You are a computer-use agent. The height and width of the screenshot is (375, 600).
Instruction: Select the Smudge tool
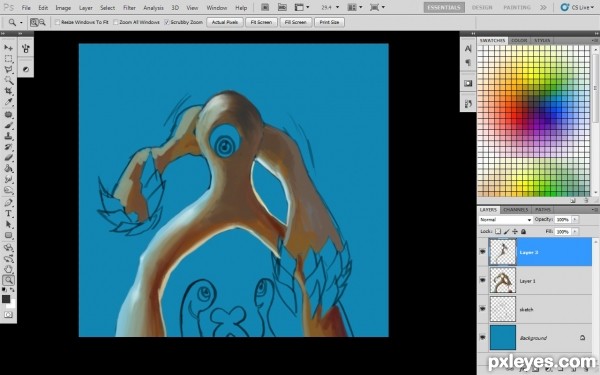pos(8,179)
